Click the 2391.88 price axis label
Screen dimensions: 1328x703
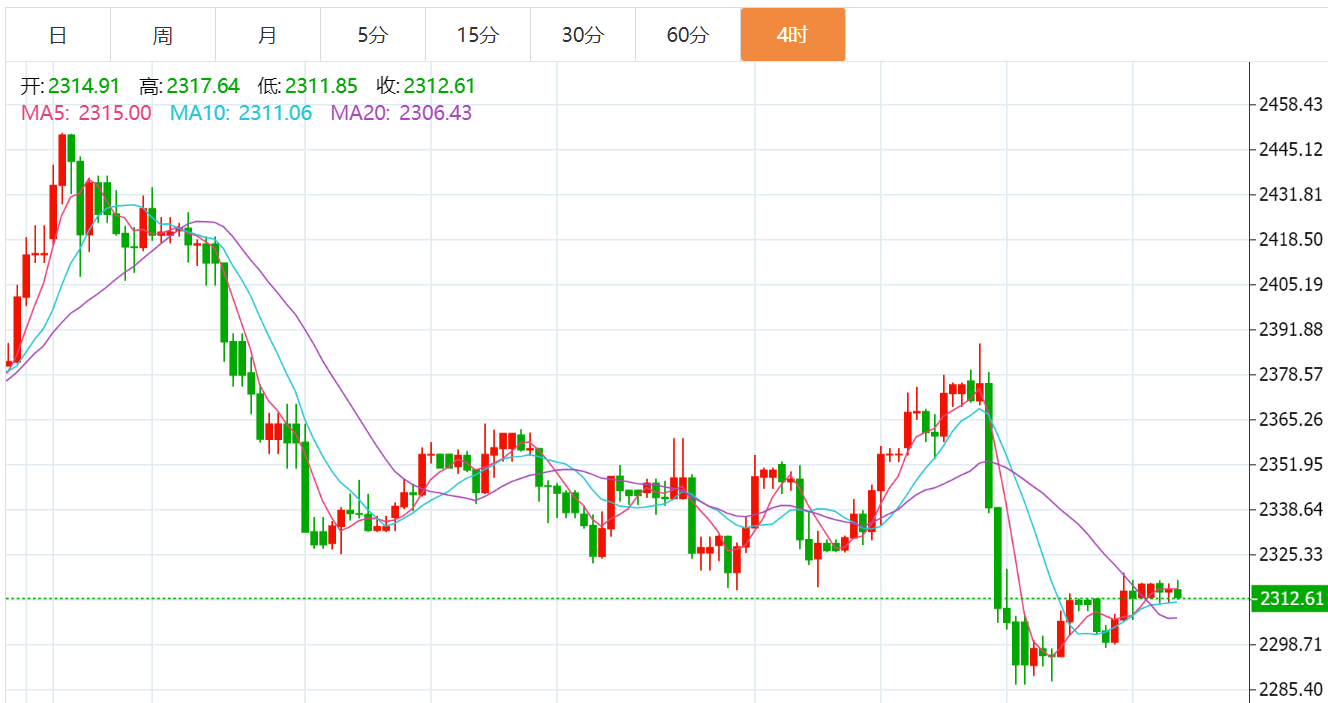point(1291,329)
